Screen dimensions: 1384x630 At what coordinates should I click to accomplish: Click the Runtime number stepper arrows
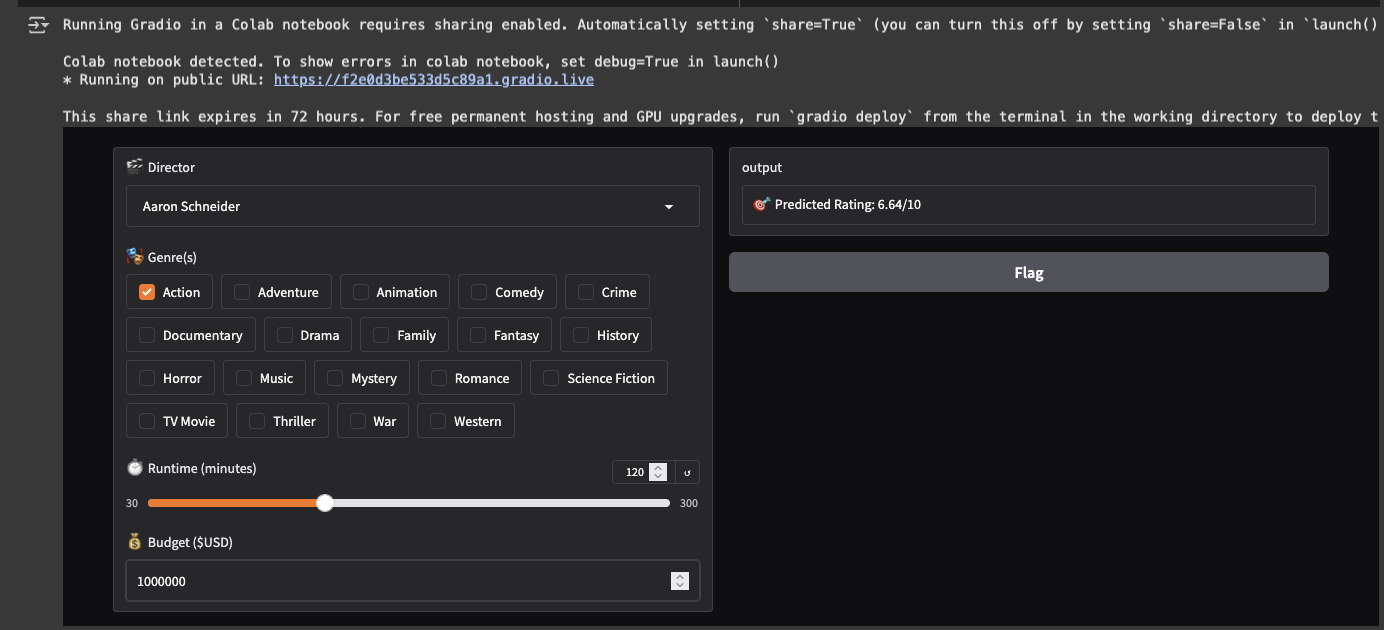(658, 472)
